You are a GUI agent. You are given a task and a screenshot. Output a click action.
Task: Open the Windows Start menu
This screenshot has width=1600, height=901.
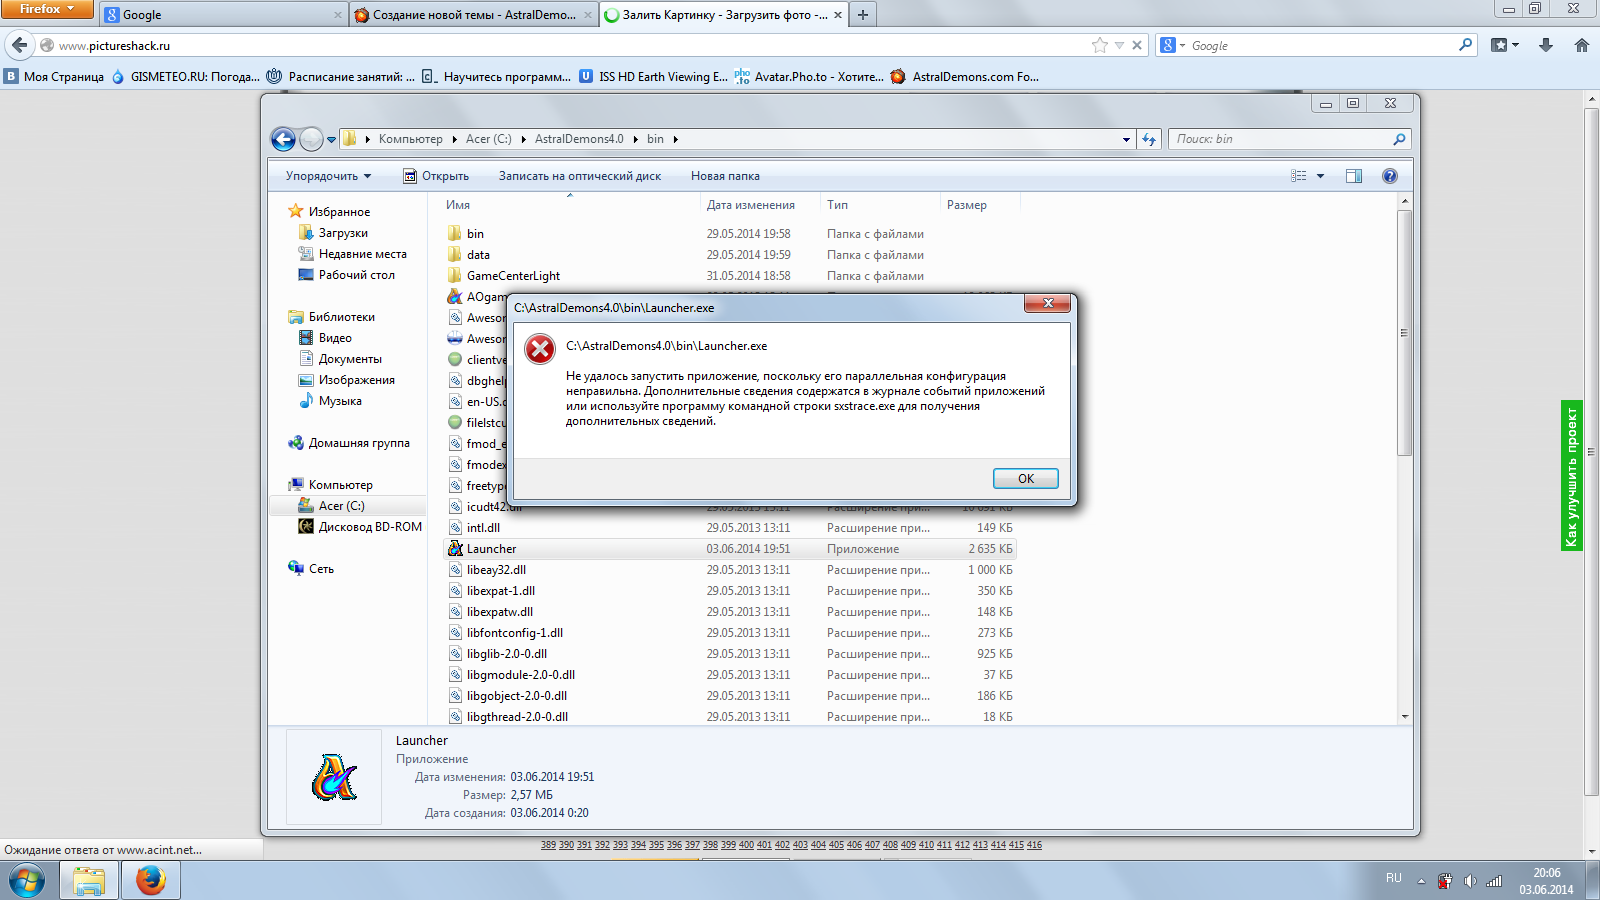(x=27, y=881)
